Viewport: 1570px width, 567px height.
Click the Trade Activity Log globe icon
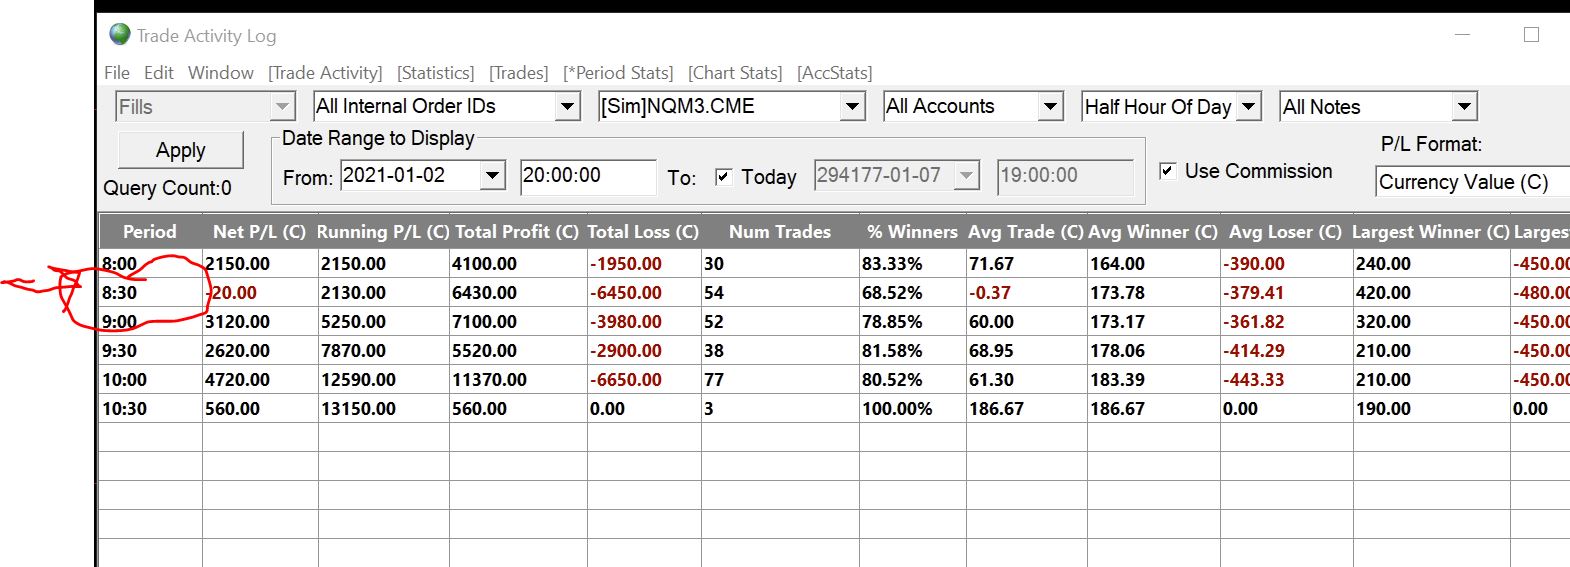(x=120, y=35)
